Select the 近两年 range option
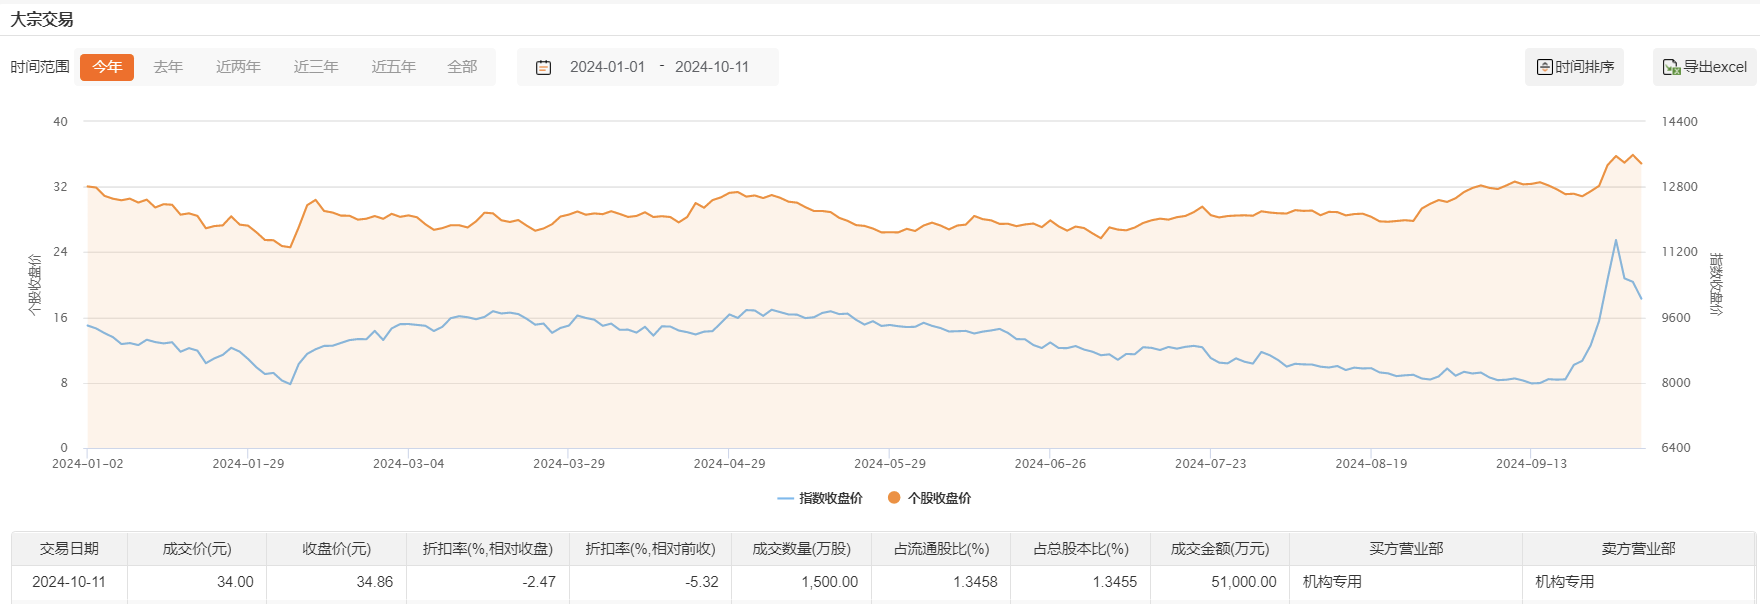Image resolution: width=1760 pixels, height=604 pixels. pyautogui.click(x=238, y=67)
